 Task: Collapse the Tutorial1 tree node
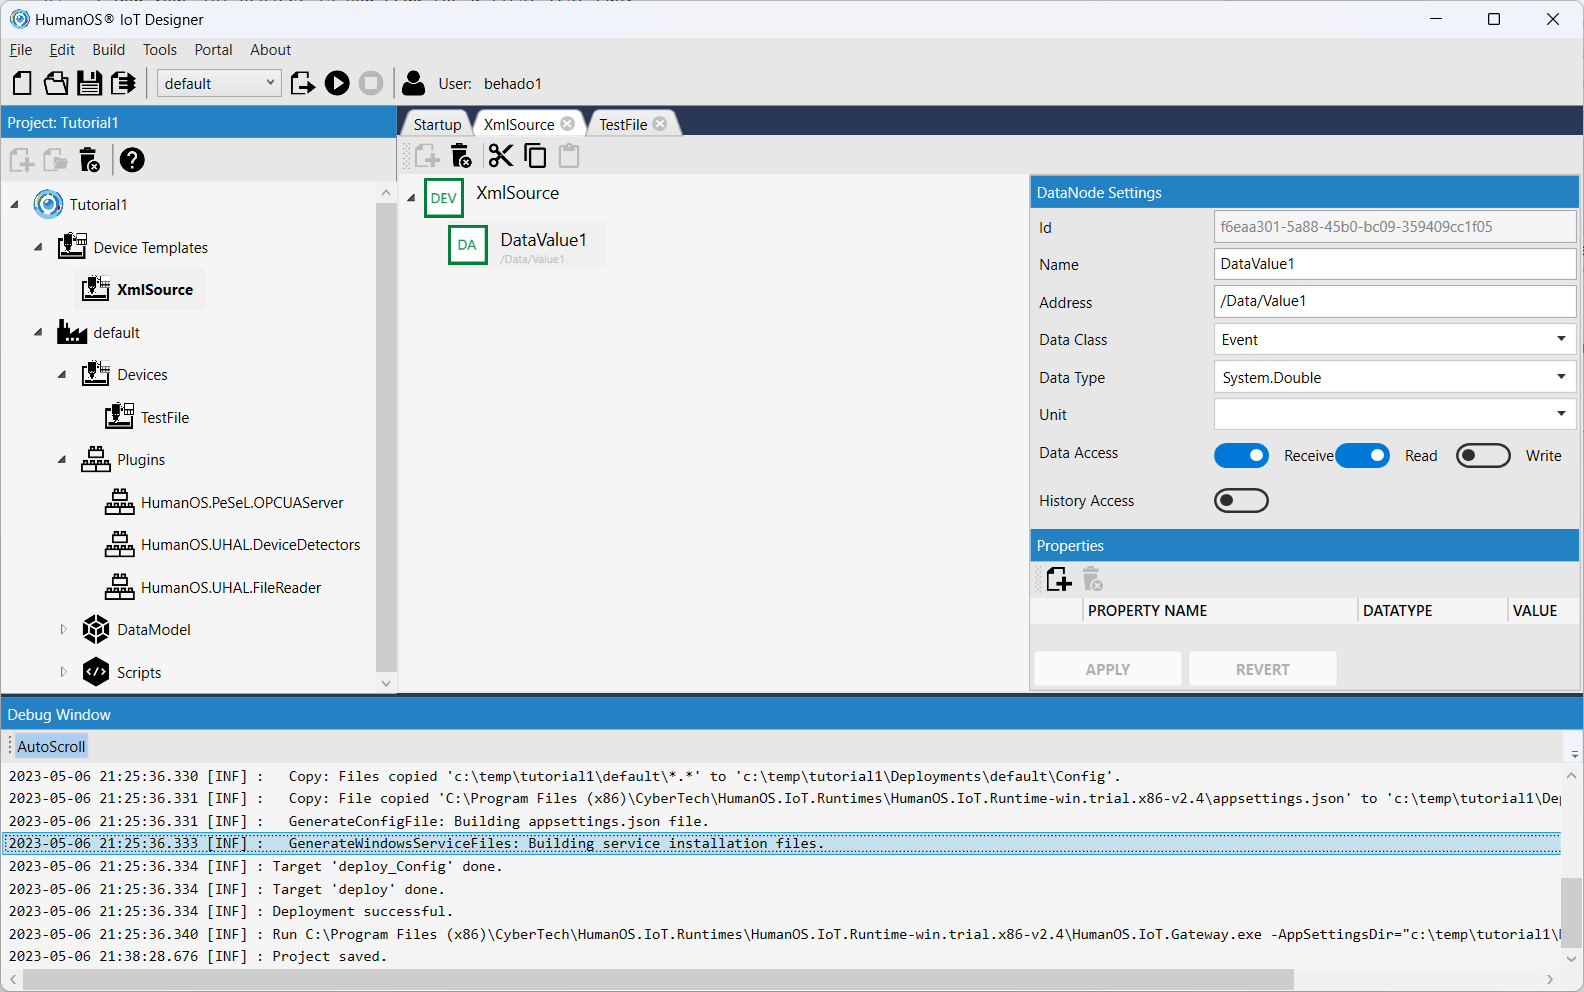(x=14, y=205)
